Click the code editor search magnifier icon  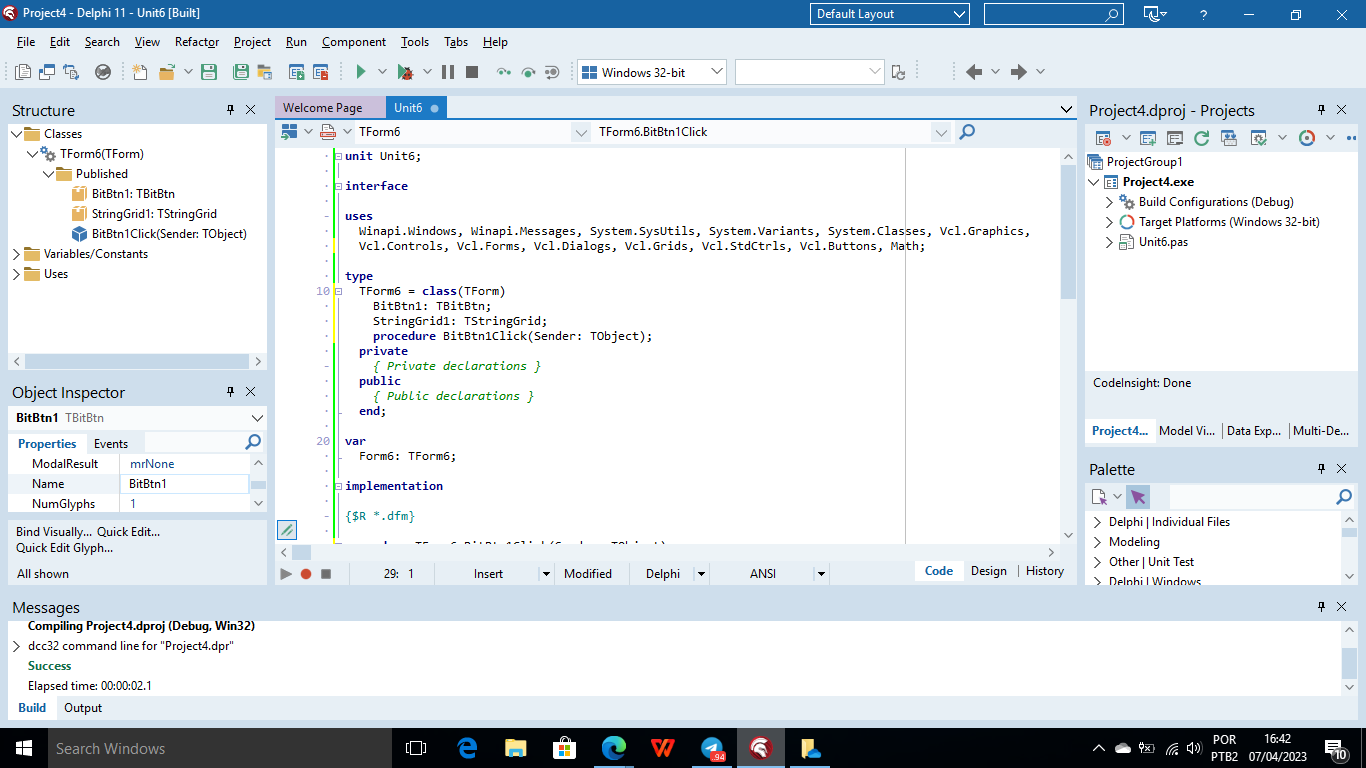pos(967,132)
